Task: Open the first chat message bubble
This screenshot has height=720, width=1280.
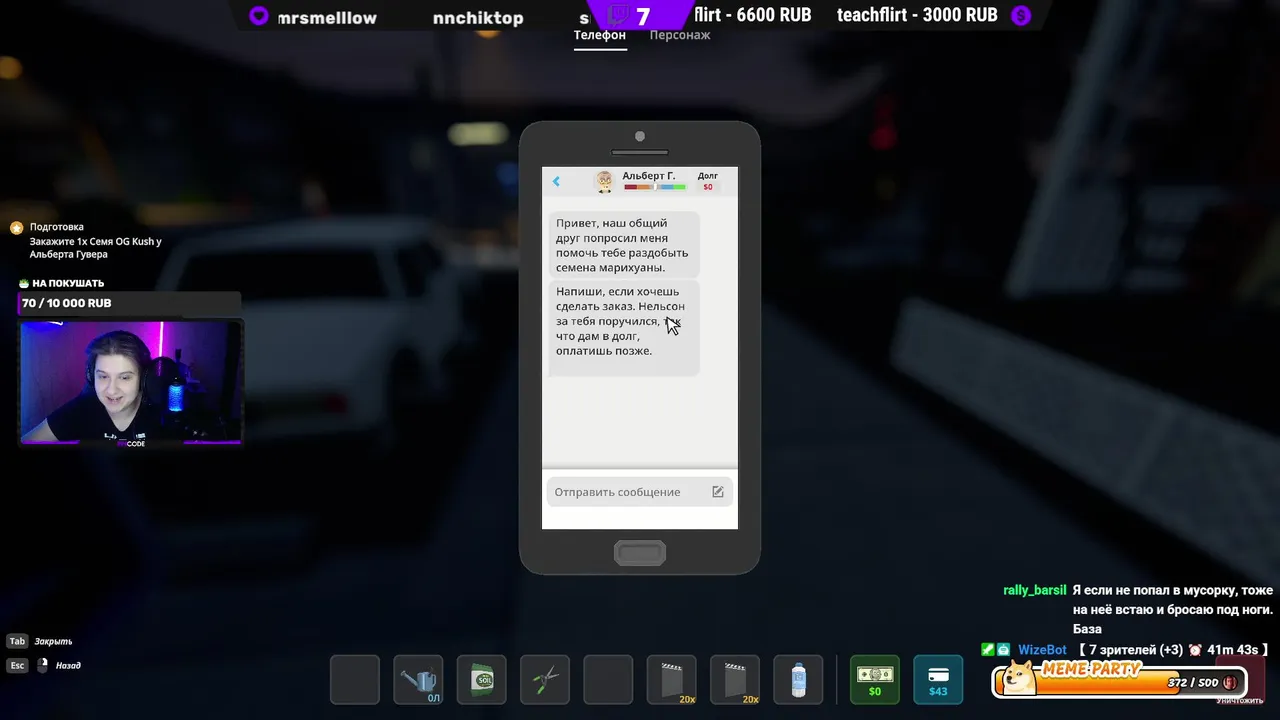Action: coord(623,245)
